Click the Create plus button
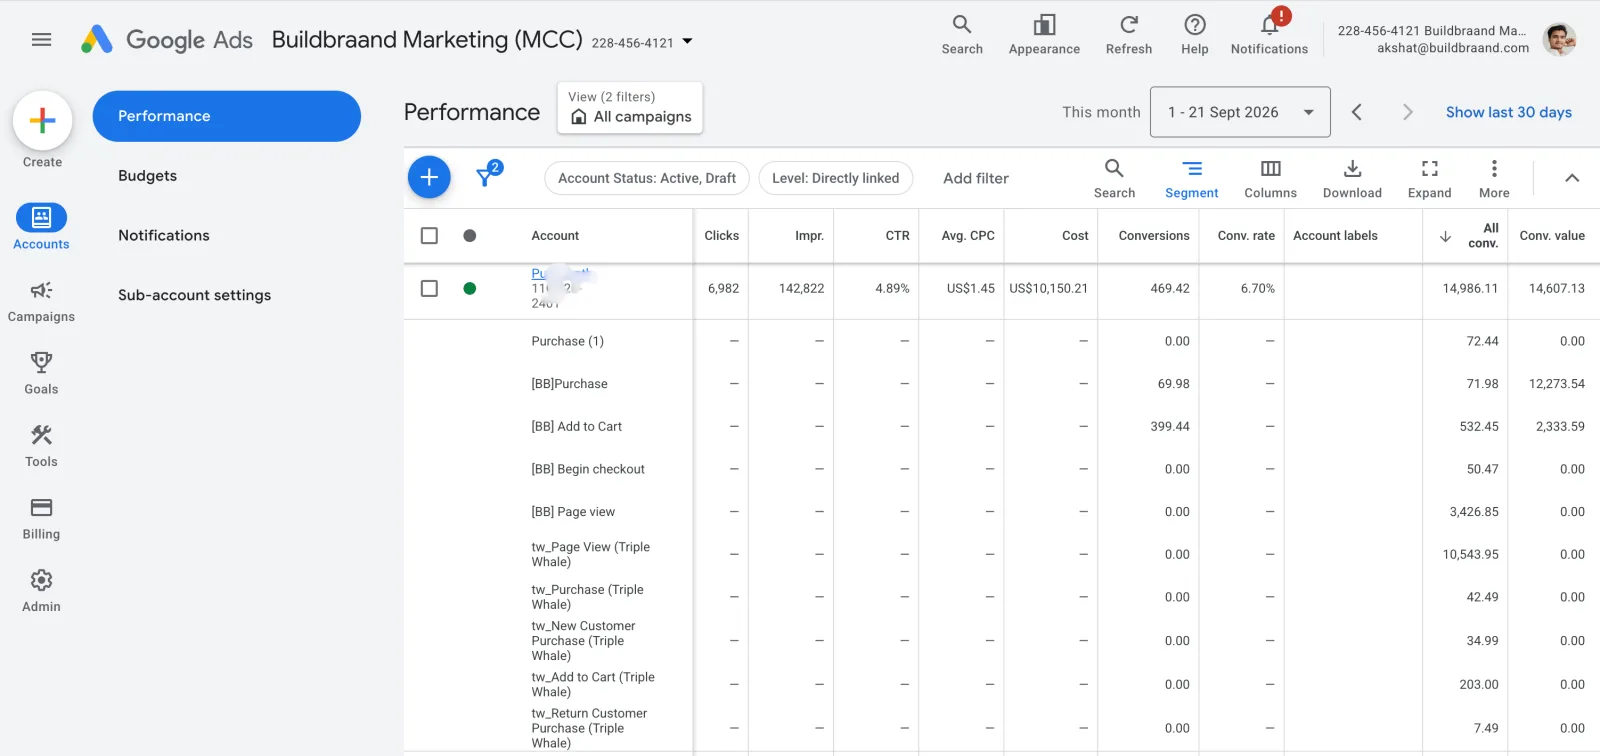 tap(42, 121)
